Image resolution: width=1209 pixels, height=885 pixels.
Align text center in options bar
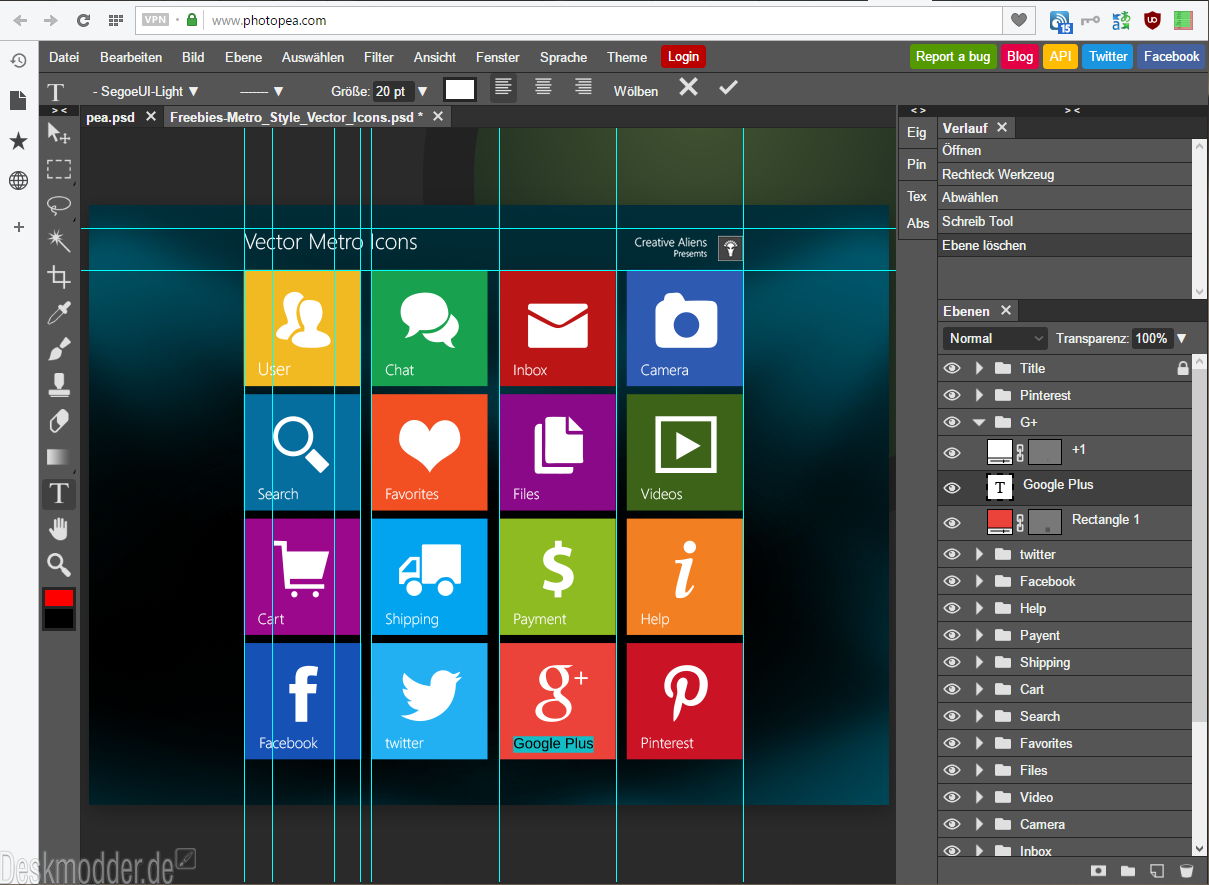(x=543, y=88)
